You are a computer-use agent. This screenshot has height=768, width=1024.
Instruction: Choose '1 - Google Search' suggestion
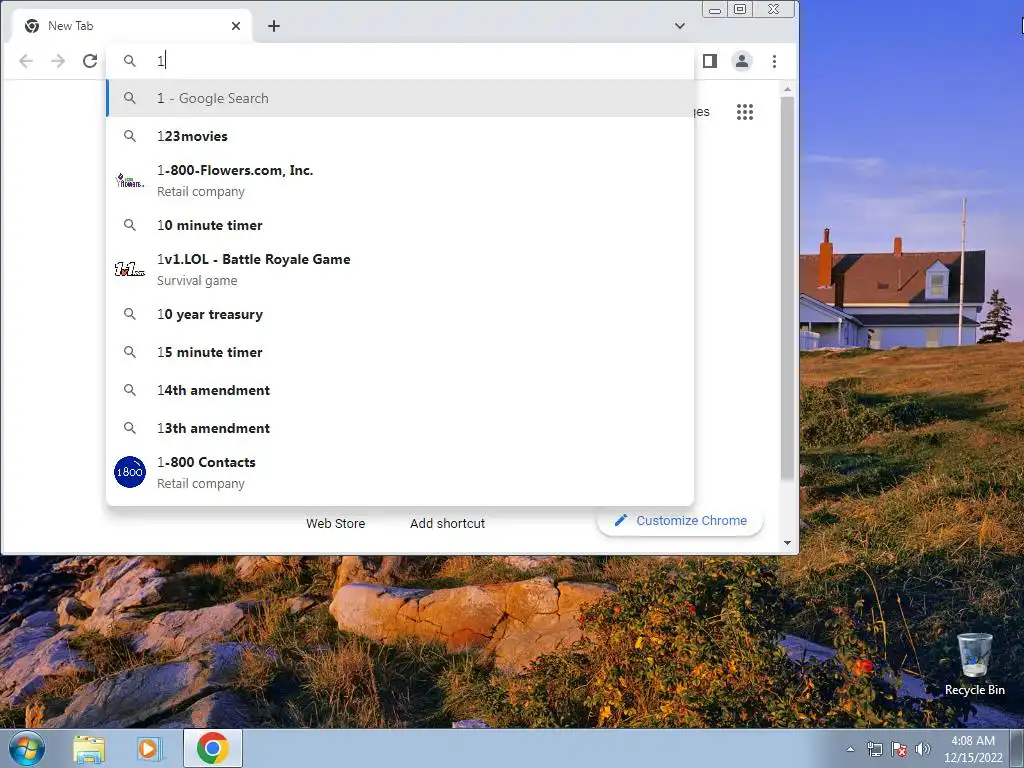click(400, 98)
